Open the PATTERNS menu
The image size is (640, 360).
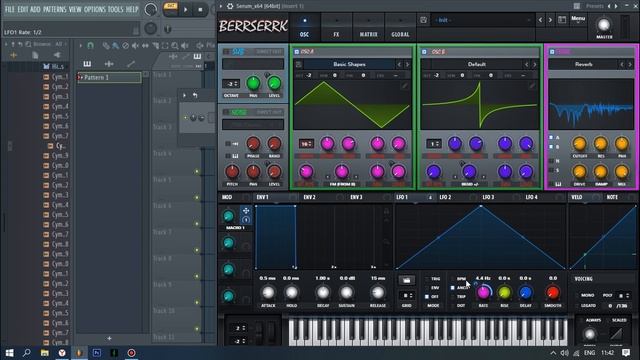click(54, 9)
